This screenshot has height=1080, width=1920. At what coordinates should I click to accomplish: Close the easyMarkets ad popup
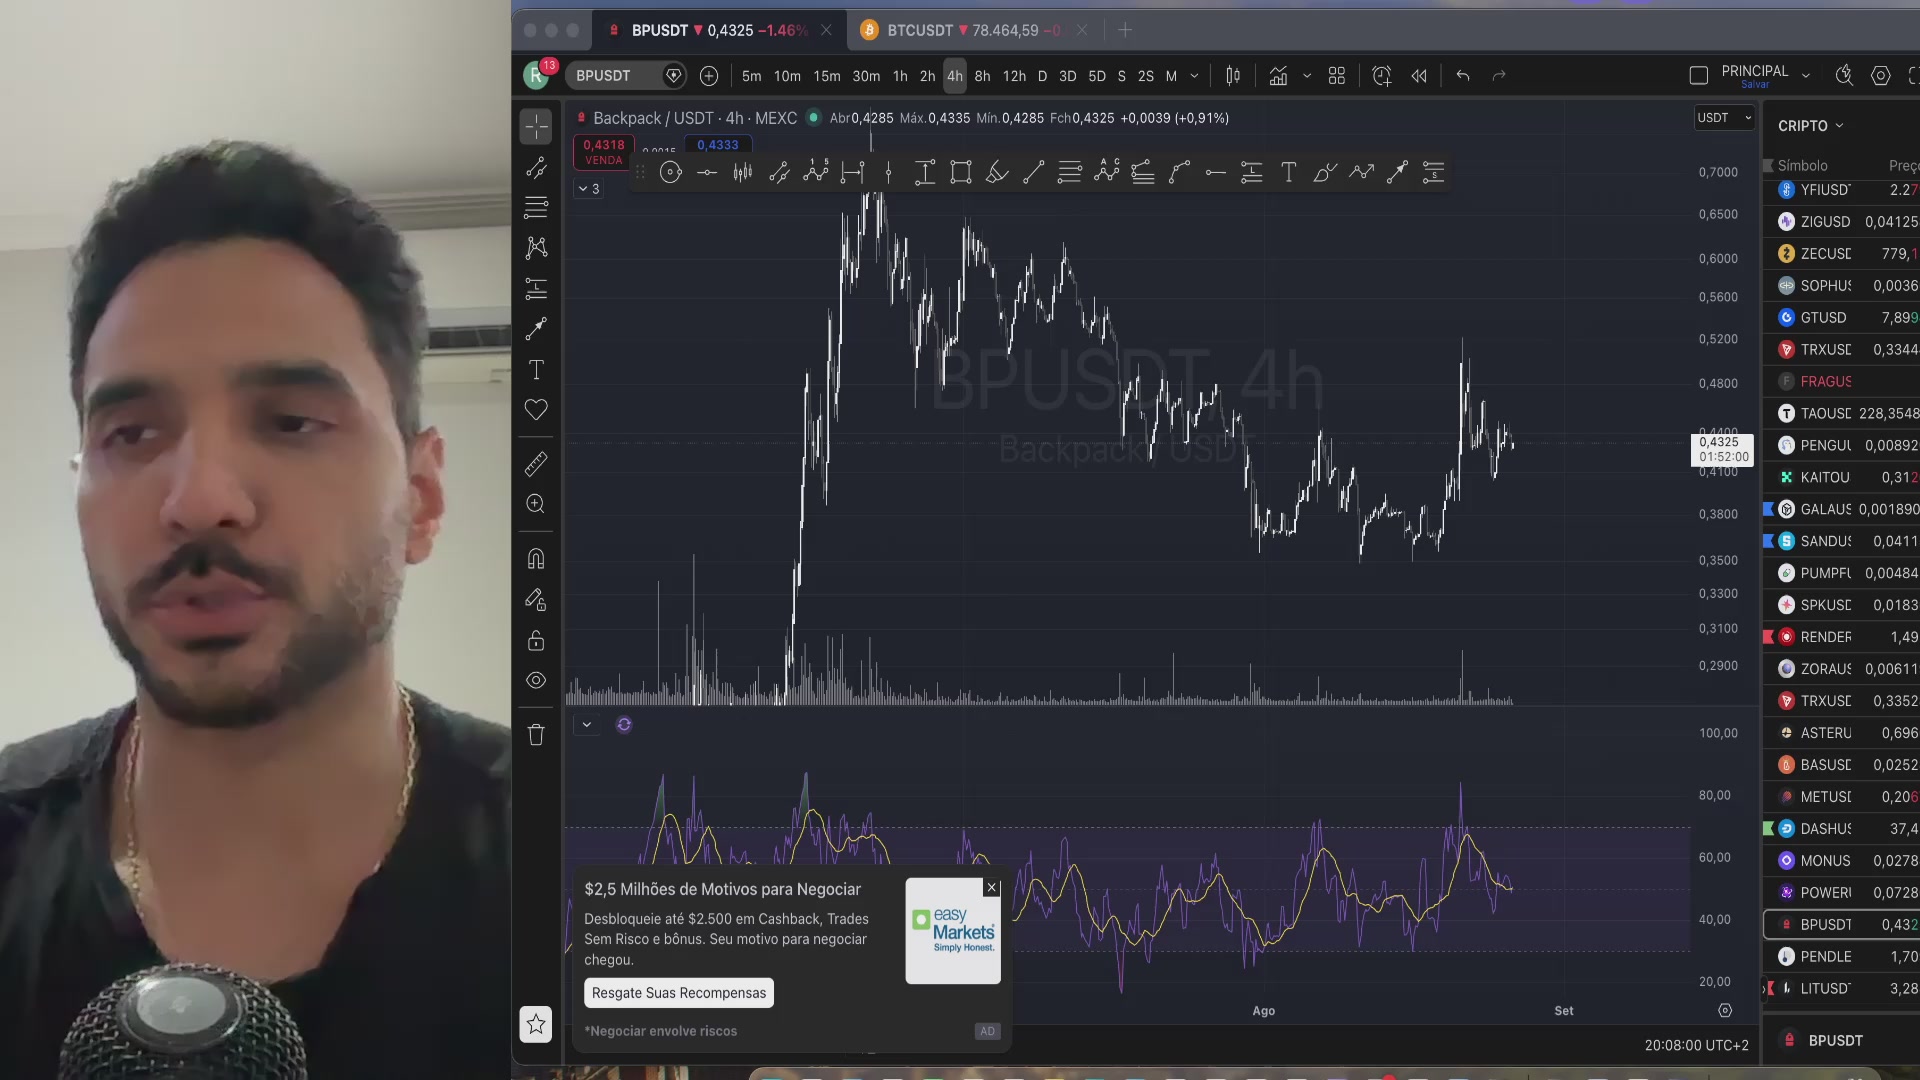click(992, 888)
